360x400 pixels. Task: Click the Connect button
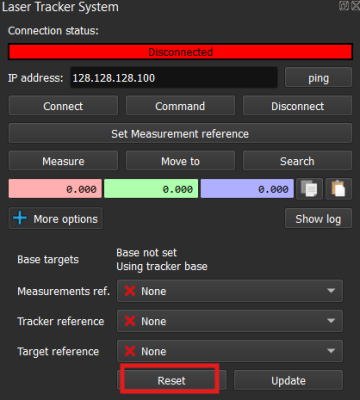[63, 106]
